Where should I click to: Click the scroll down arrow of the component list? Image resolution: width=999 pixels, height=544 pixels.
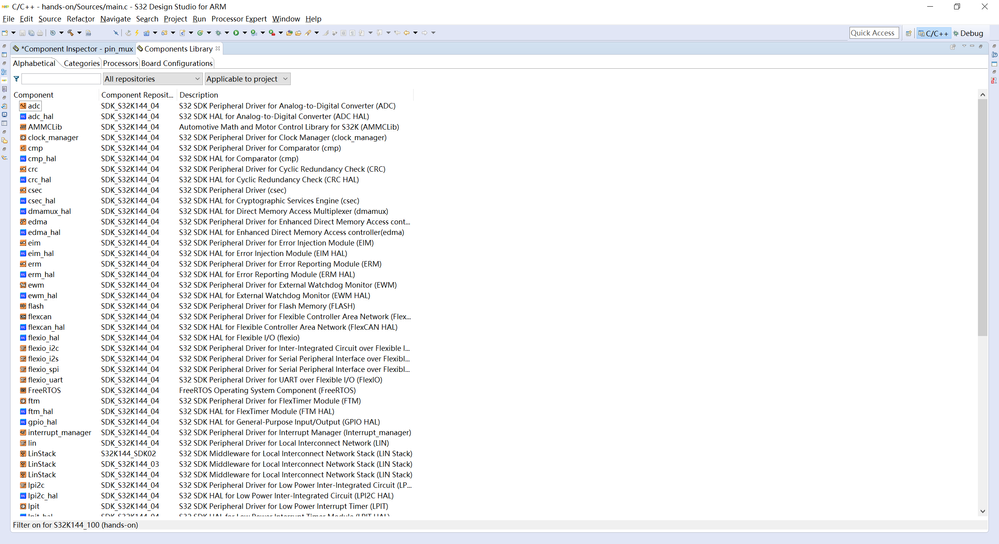click(x=982, y=511)
